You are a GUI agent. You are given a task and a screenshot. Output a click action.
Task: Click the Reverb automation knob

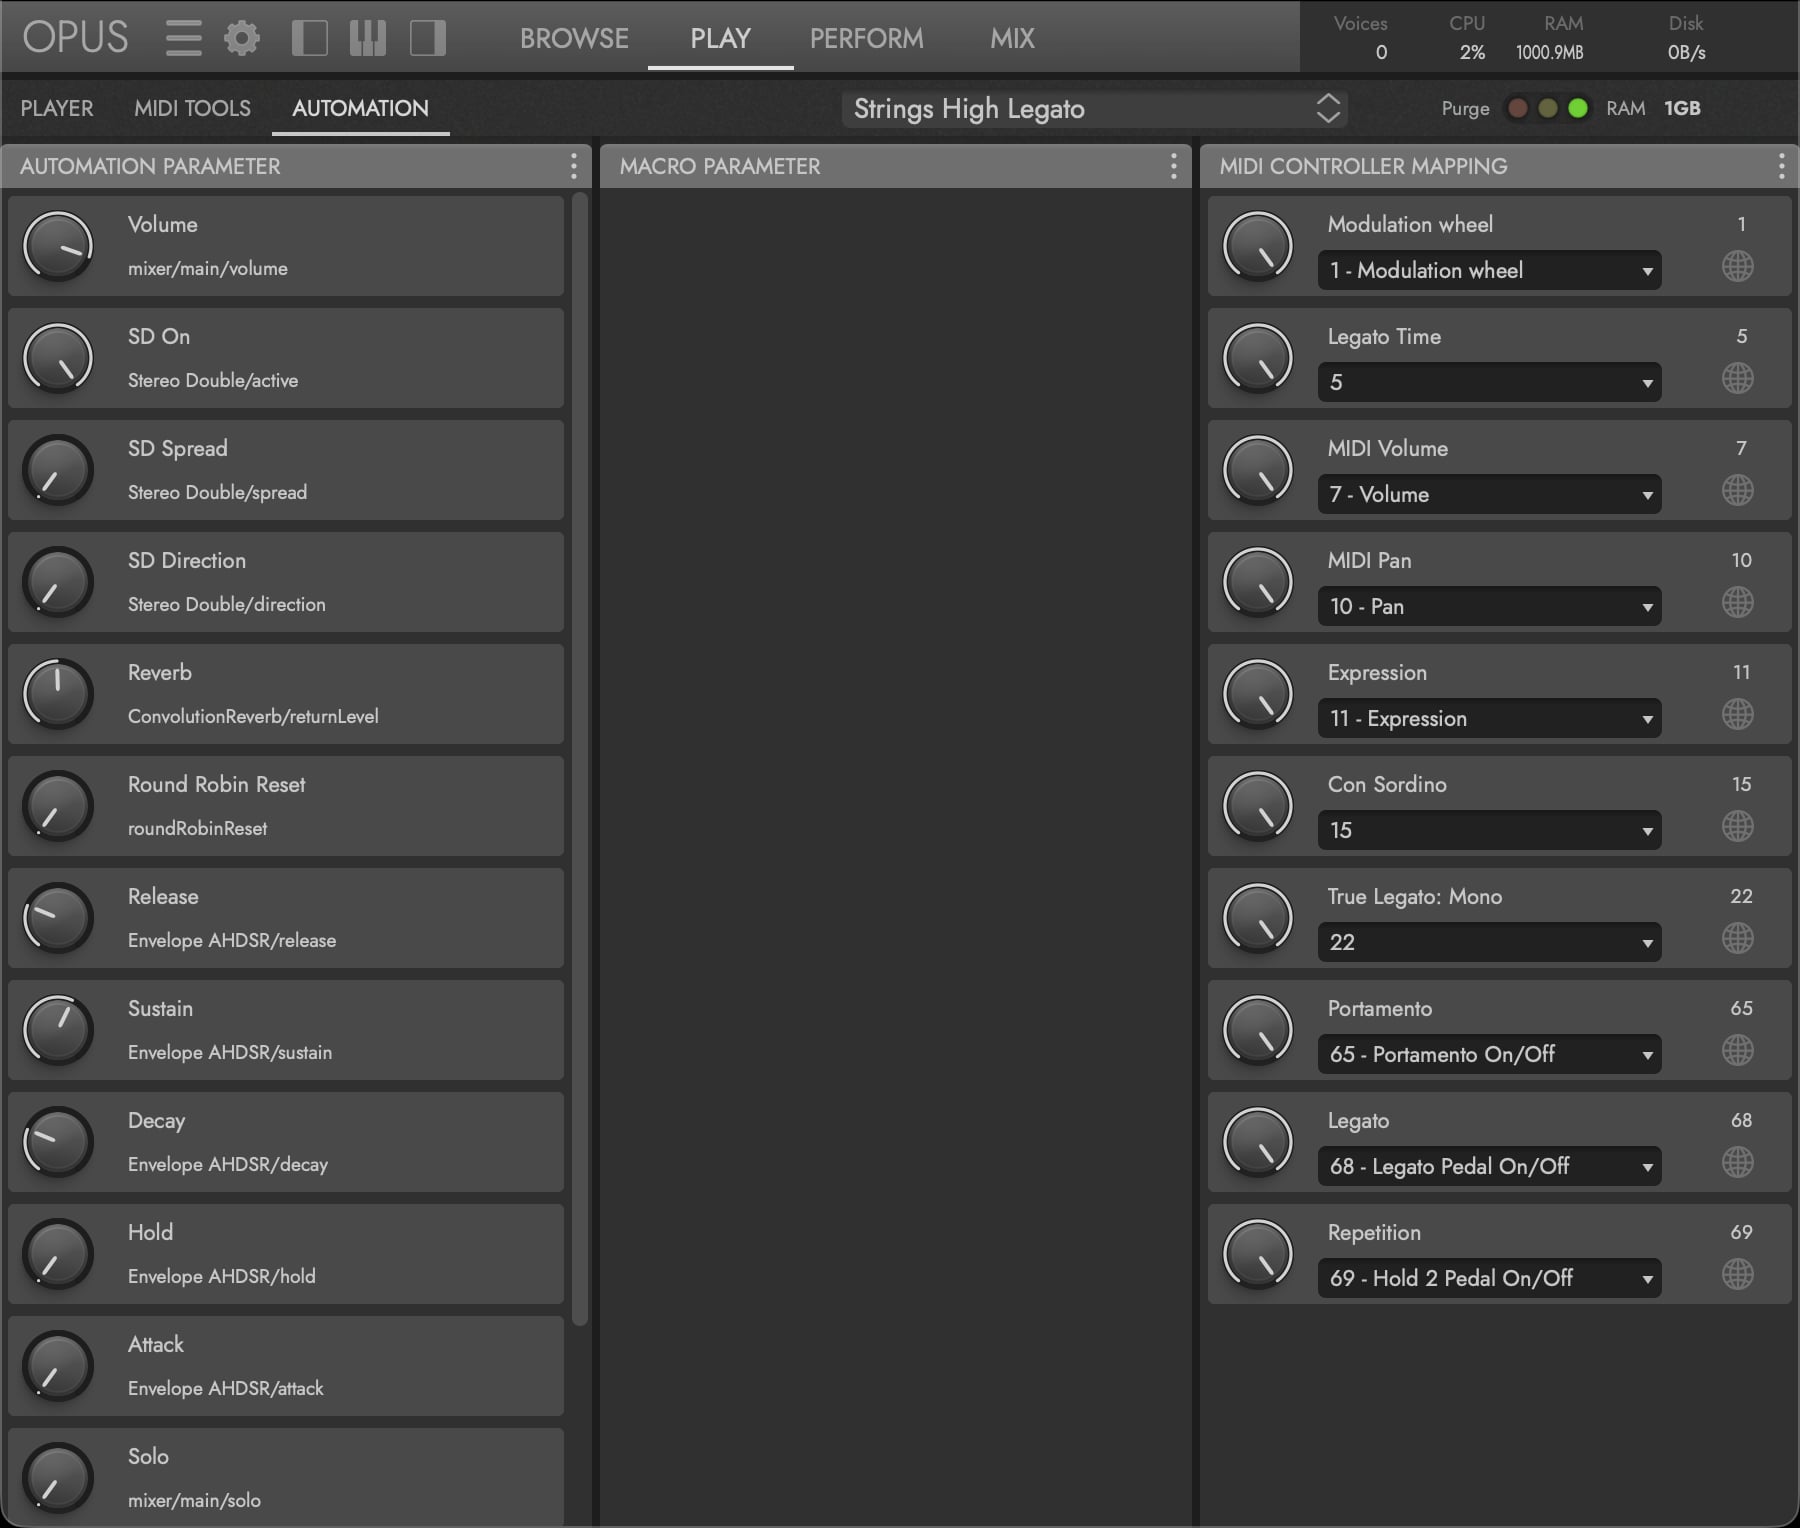(58, 694)
